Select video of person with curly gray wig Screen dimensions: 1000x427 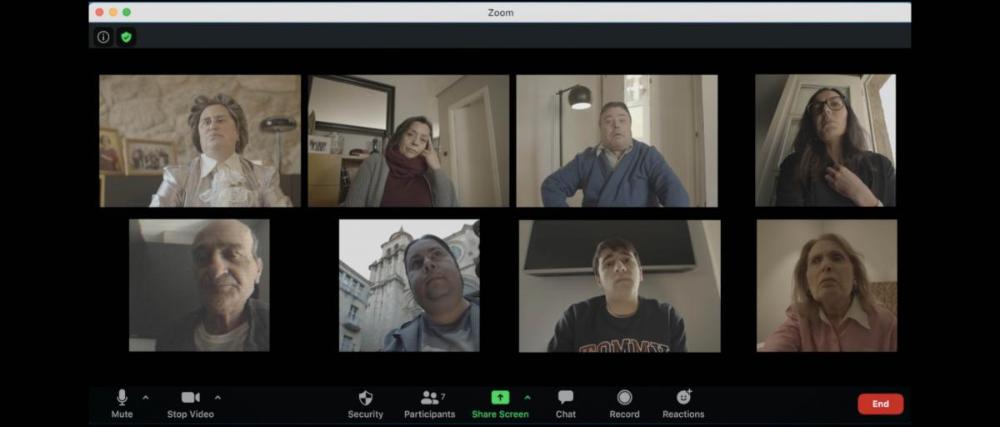coord(200,141)
